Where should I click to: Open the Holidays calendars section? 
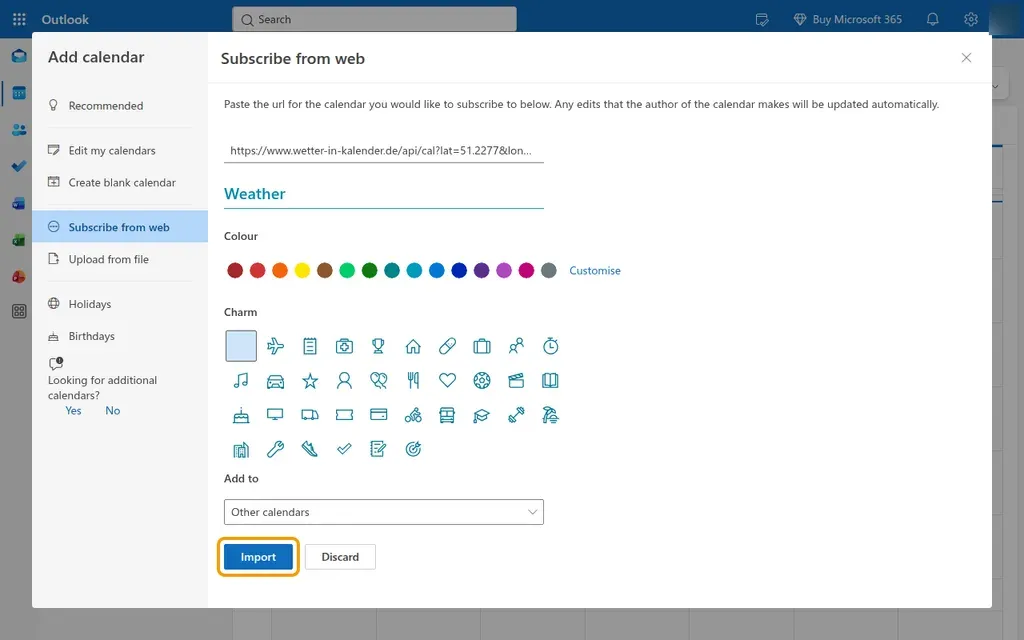point(120,304)
